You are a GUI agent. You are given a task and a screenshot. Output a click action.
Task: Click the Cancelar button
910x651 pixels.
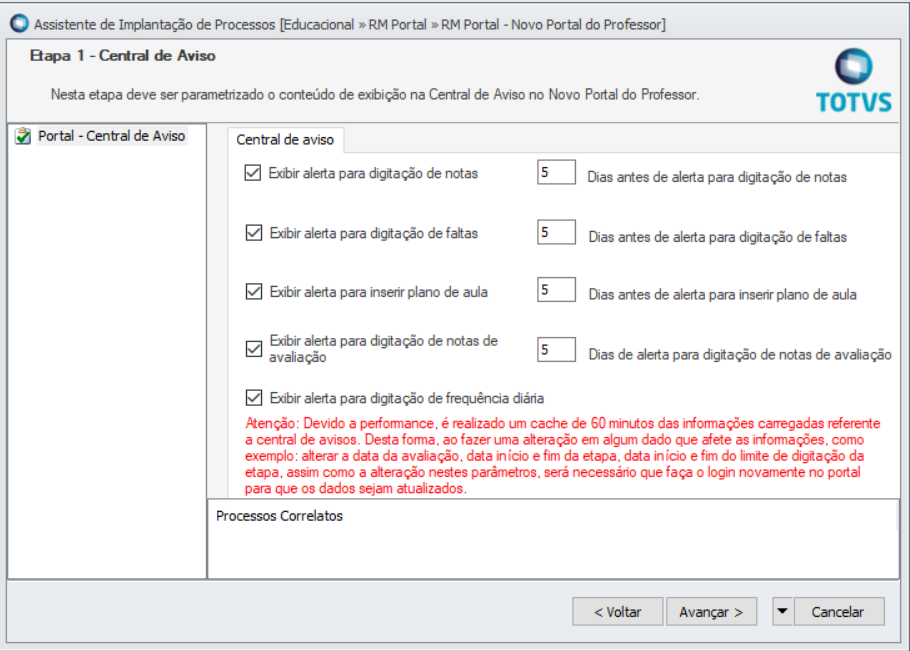pyautogui.click(x=837, y=611)
